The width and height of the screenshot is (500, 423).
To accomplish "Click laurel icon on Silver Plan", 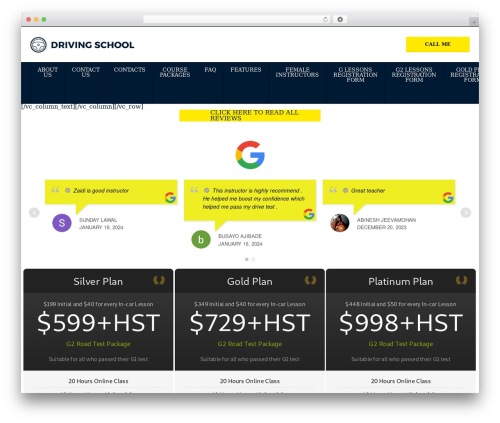I will [159, 280].
